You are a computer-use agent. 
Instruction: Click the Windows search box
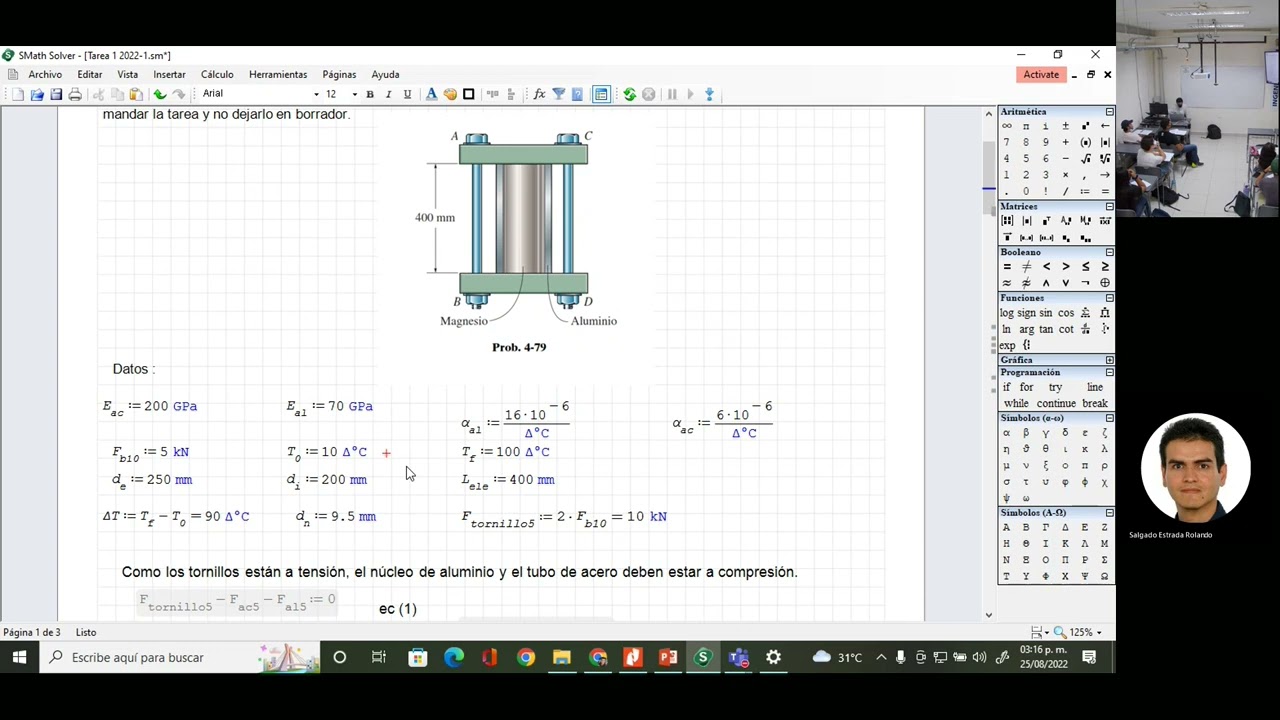pos(180,657)
